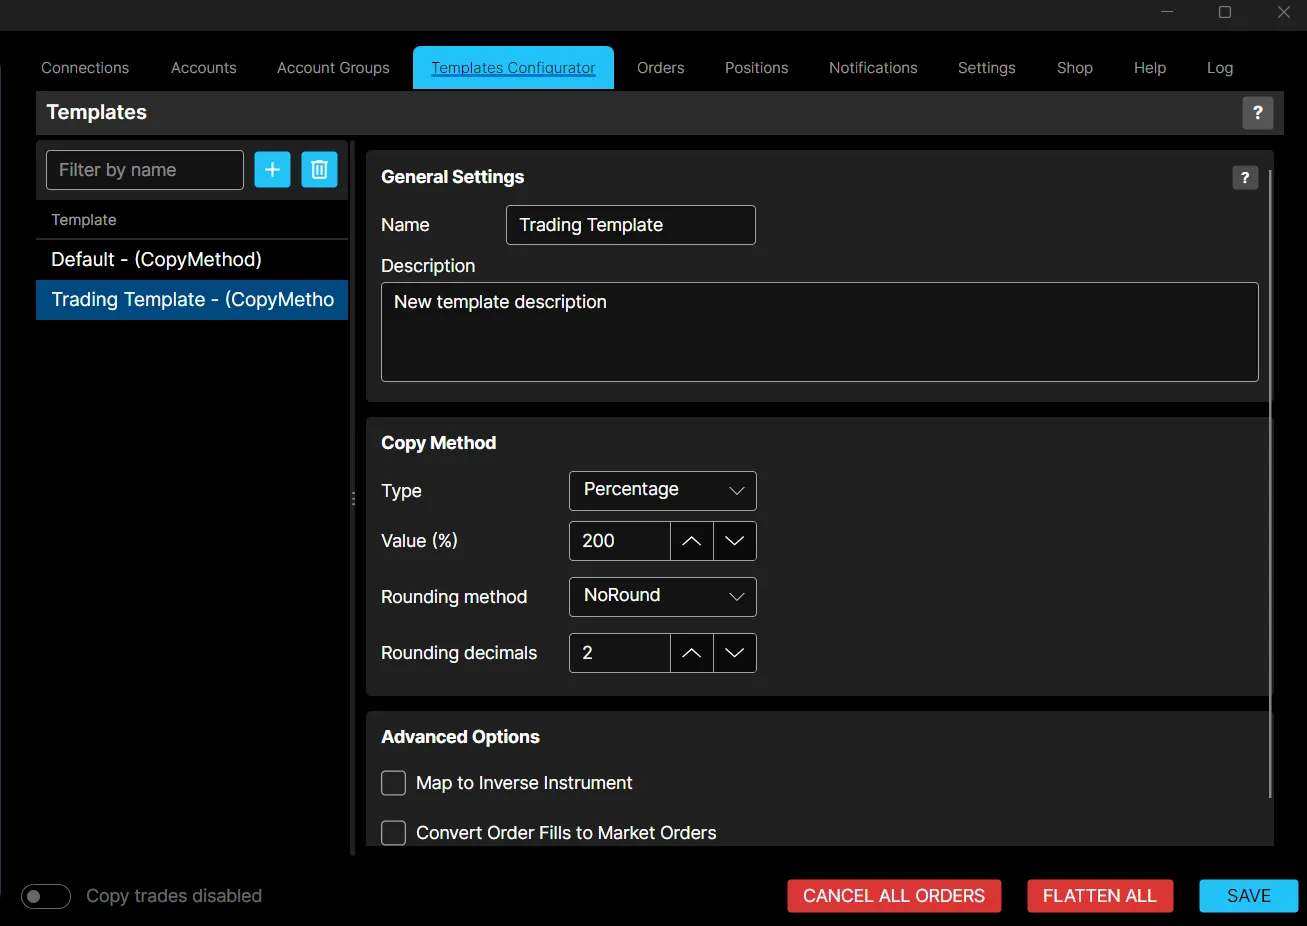Open the Notifications tab
Viewport: 1307px width, 926px height.
point(873,68)
